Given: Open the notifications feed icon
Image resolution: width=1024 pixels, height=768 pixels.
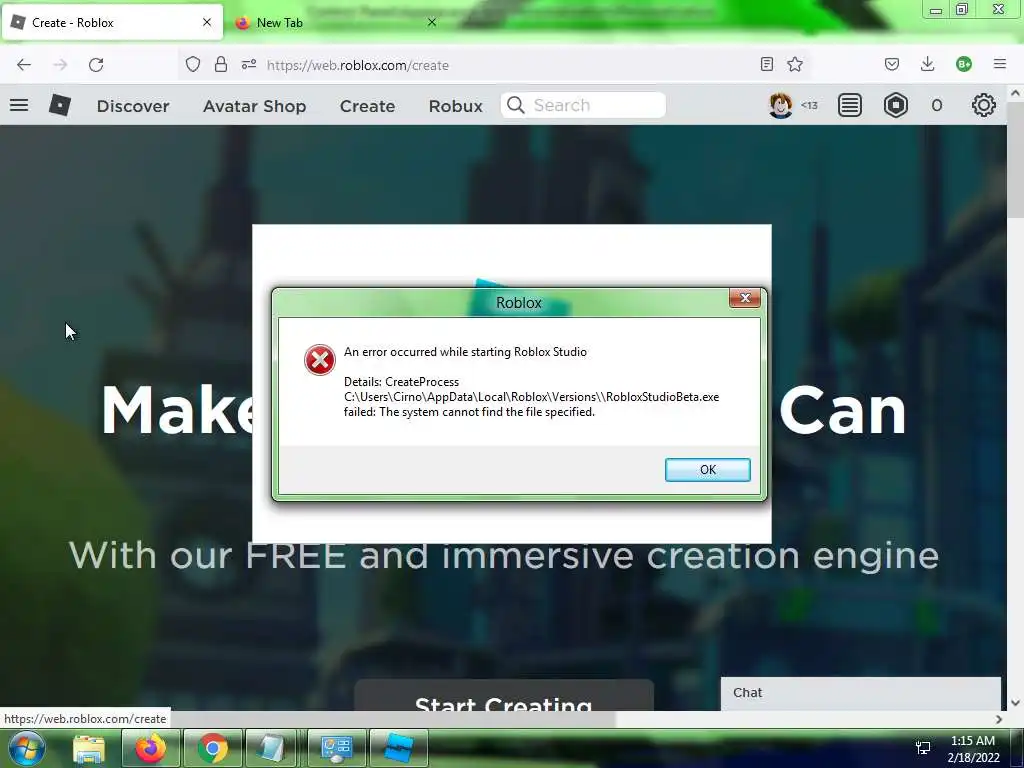Looking at the screenshot, I should tap(850, 105).
